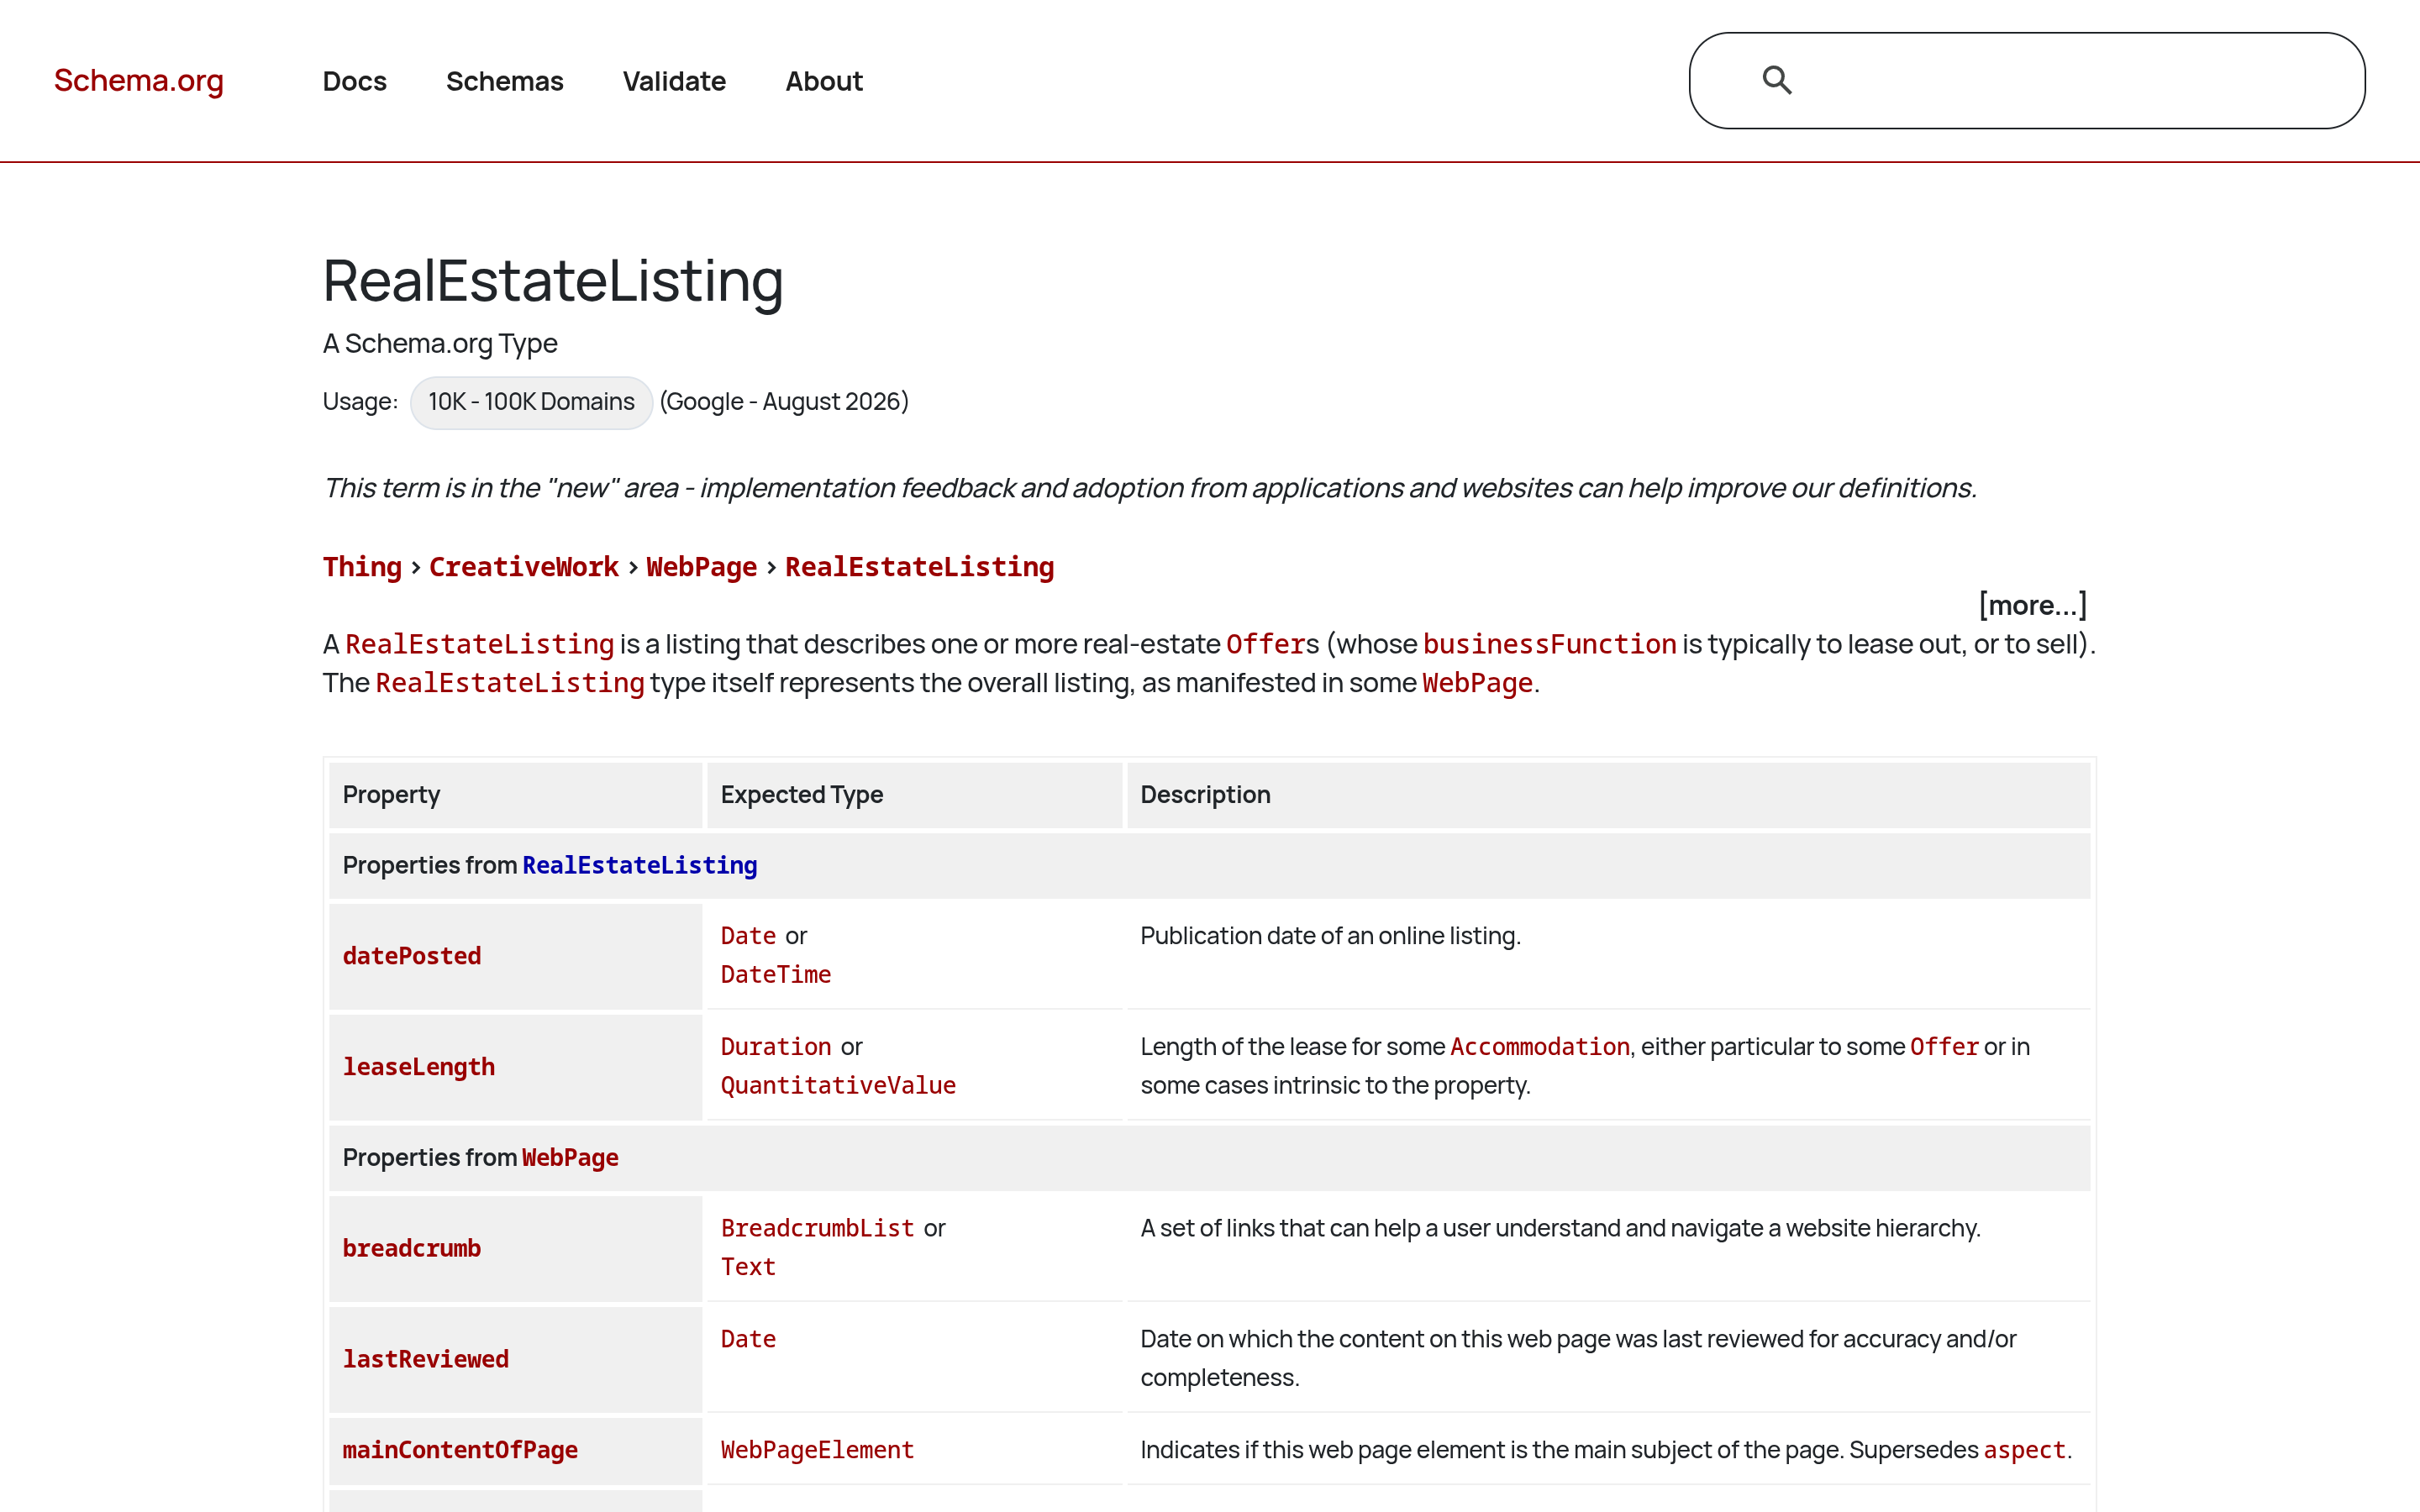Focus the site search field

point(2026,81)
